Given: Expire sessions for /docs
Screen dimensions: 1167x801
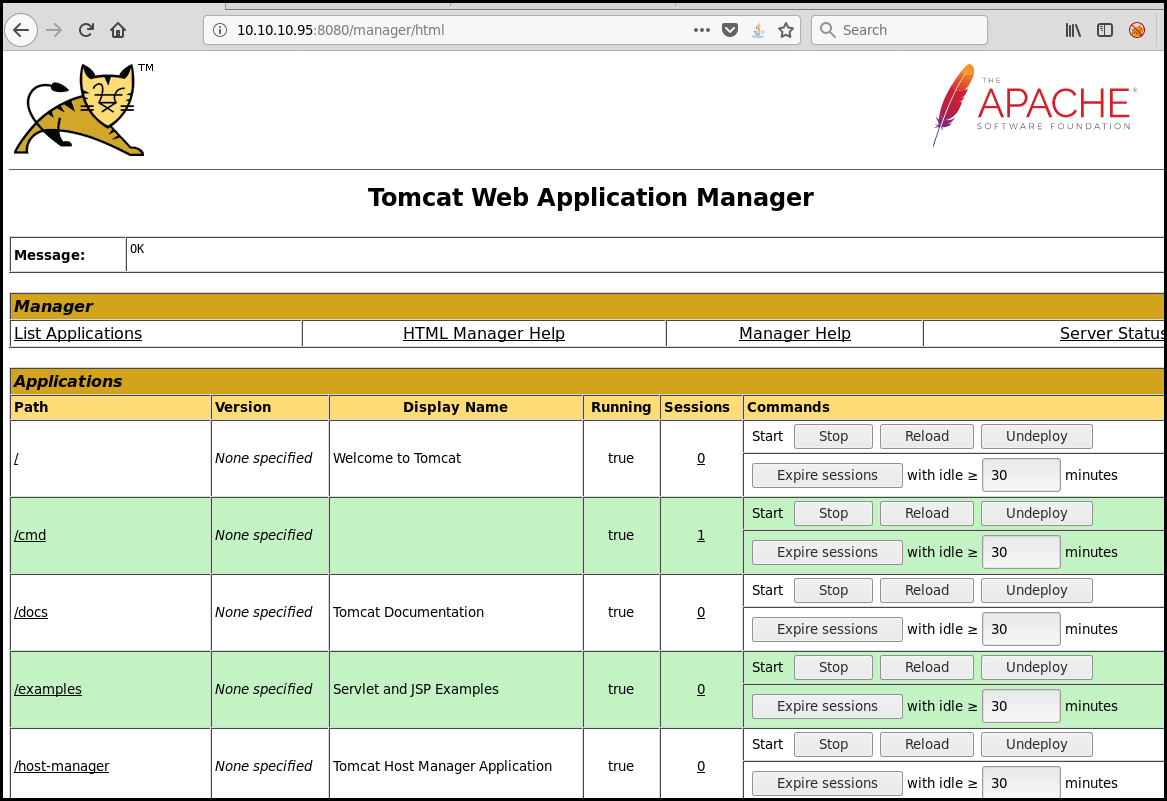Looking at the screenshot, I should point(827,629).
